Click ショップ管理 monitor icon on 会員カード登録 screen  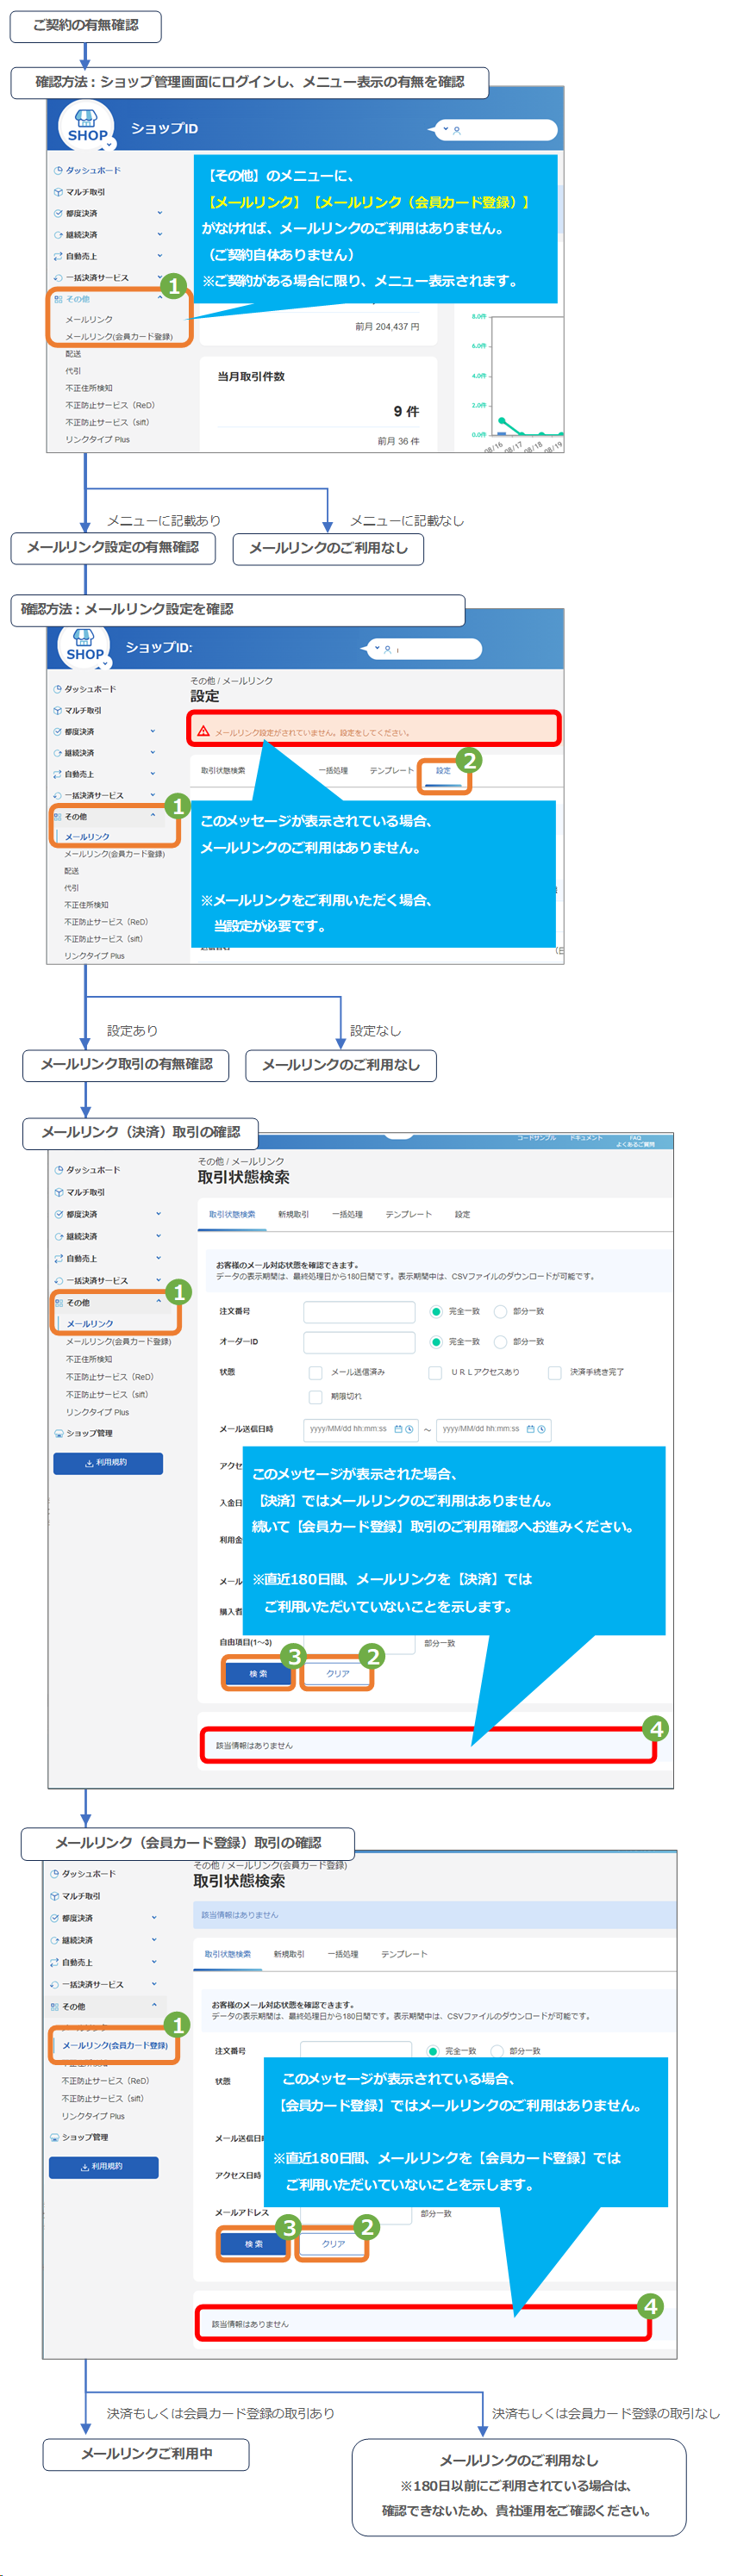pyautogui.click(x=55, y=2137)
